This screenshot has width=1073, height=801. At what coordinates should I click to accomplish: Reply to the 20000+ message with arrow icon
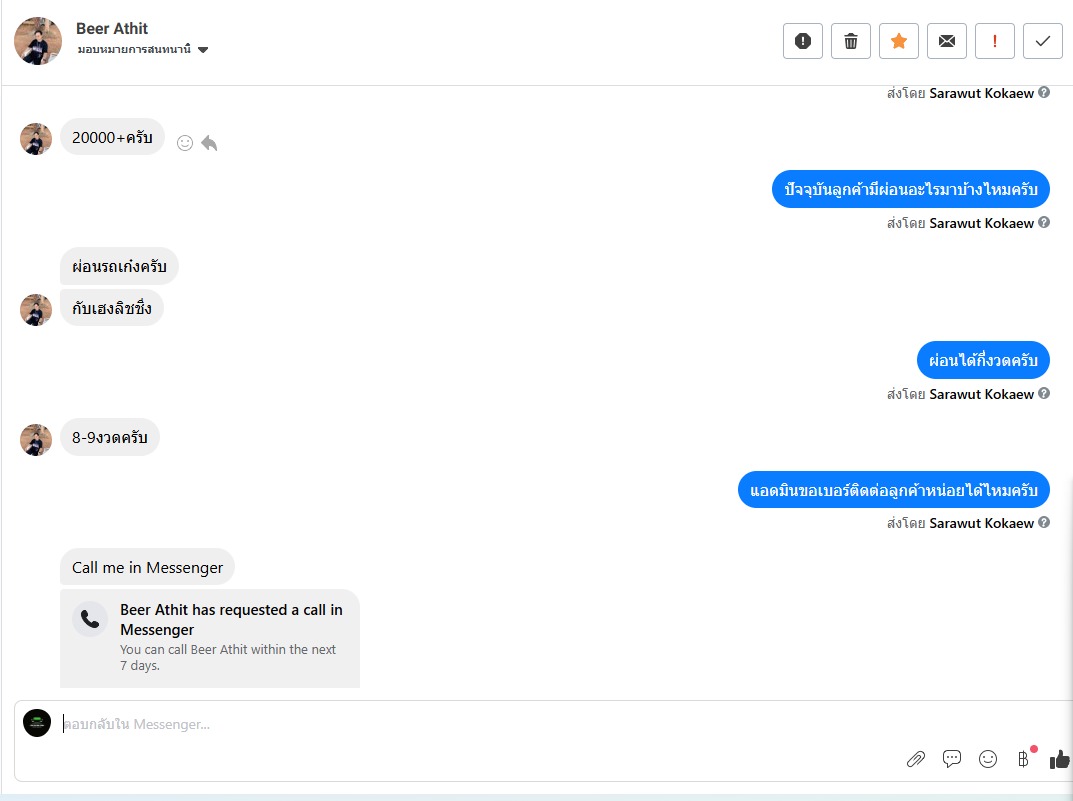[x=209, y=142]
